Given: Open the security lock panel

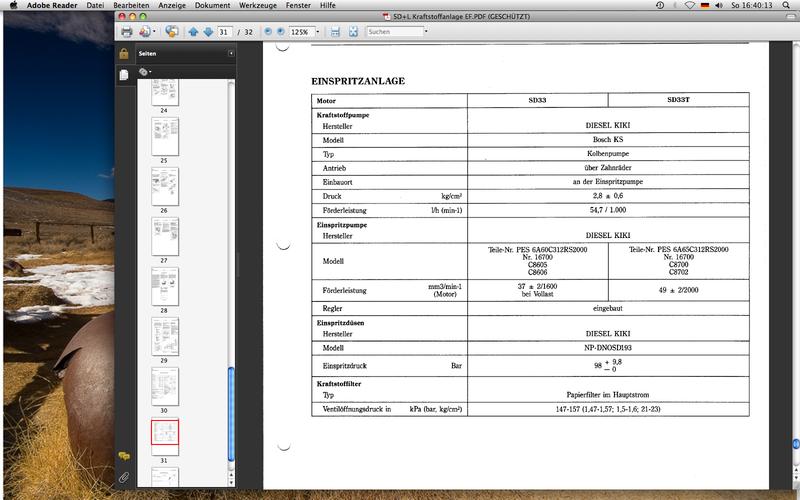Looking at the screenshot, I should pyautogui.click(x=124, y=53).
